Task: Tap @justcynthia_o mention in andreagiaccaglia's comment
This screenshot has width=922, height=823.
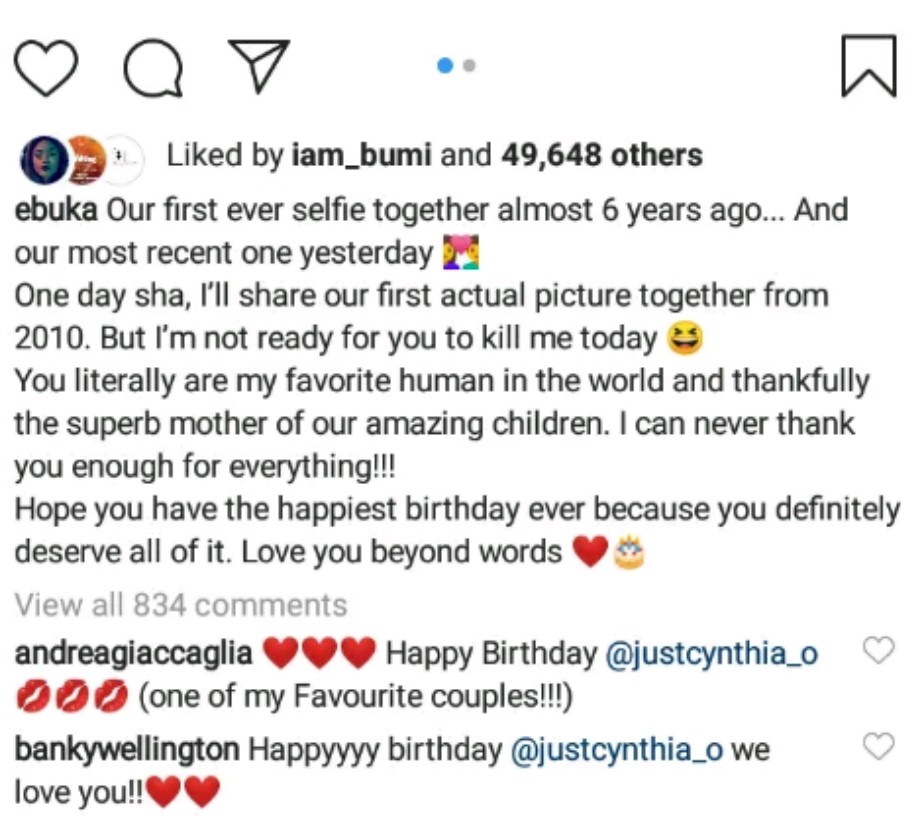Action: pyautogui.click(x=712, y=654)
